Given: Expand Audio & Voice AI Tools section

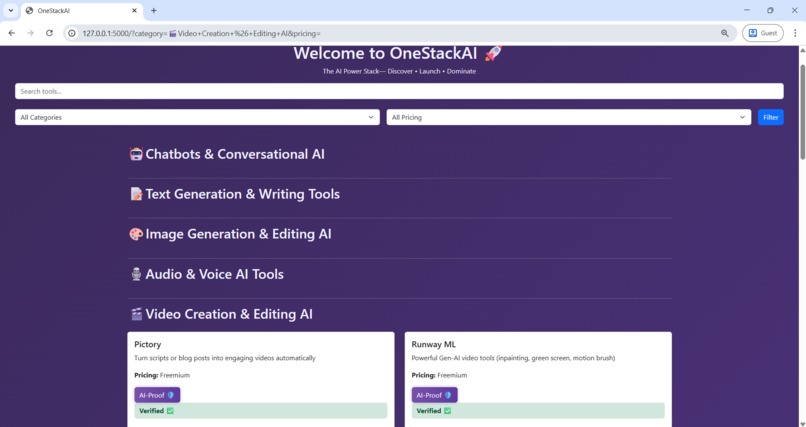Looking at the screenshot, I should [214, 274].
